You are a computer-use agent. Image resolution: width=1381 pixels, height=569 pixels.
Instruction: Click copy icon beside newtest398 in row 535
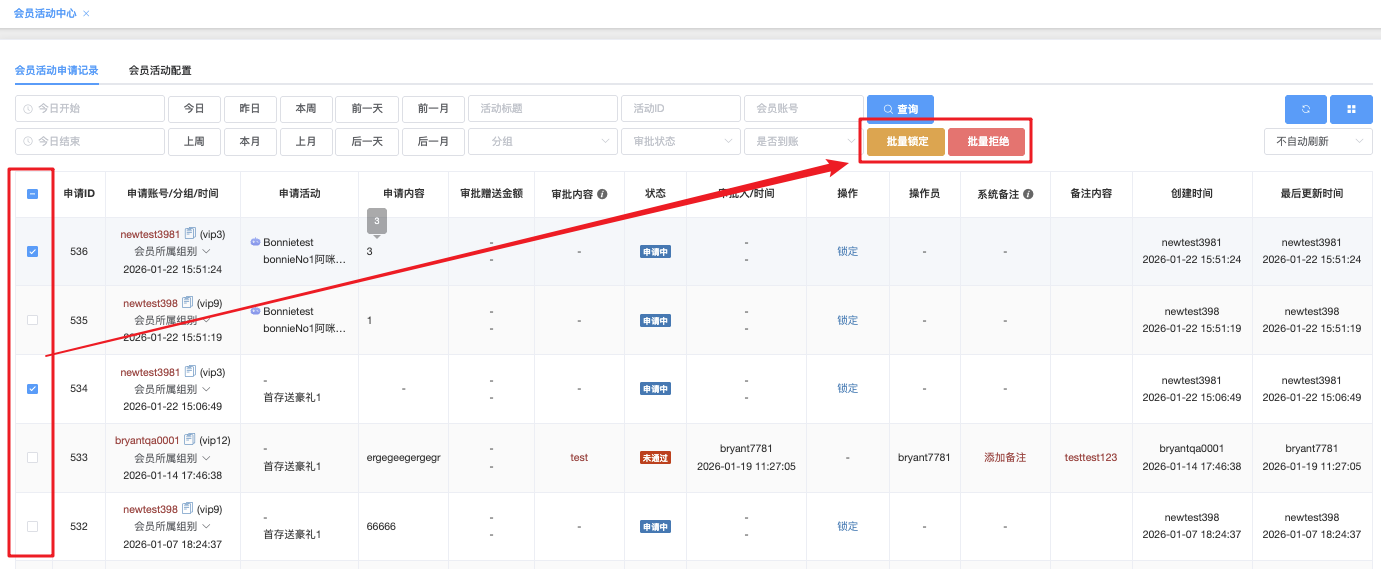click(x=187, y=303)
